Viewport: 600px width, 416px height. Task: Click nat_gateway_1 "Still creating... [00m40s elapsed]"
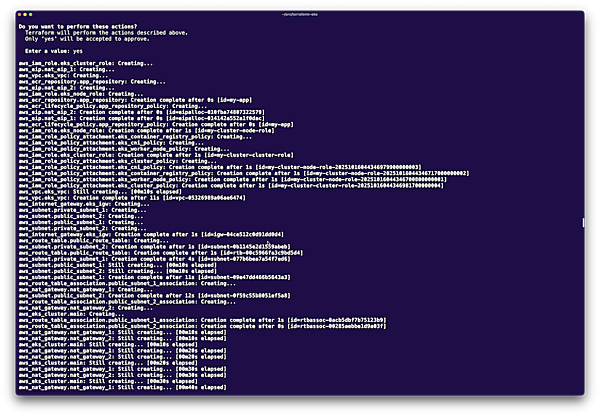coord(122,388)
